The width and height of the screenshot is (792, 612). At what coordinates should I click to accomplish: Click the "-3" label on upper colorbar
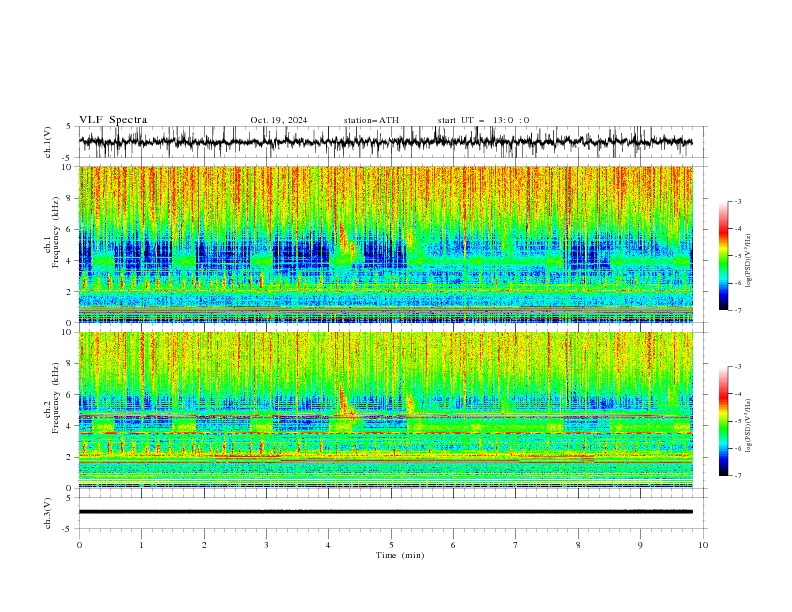[738, 201]
